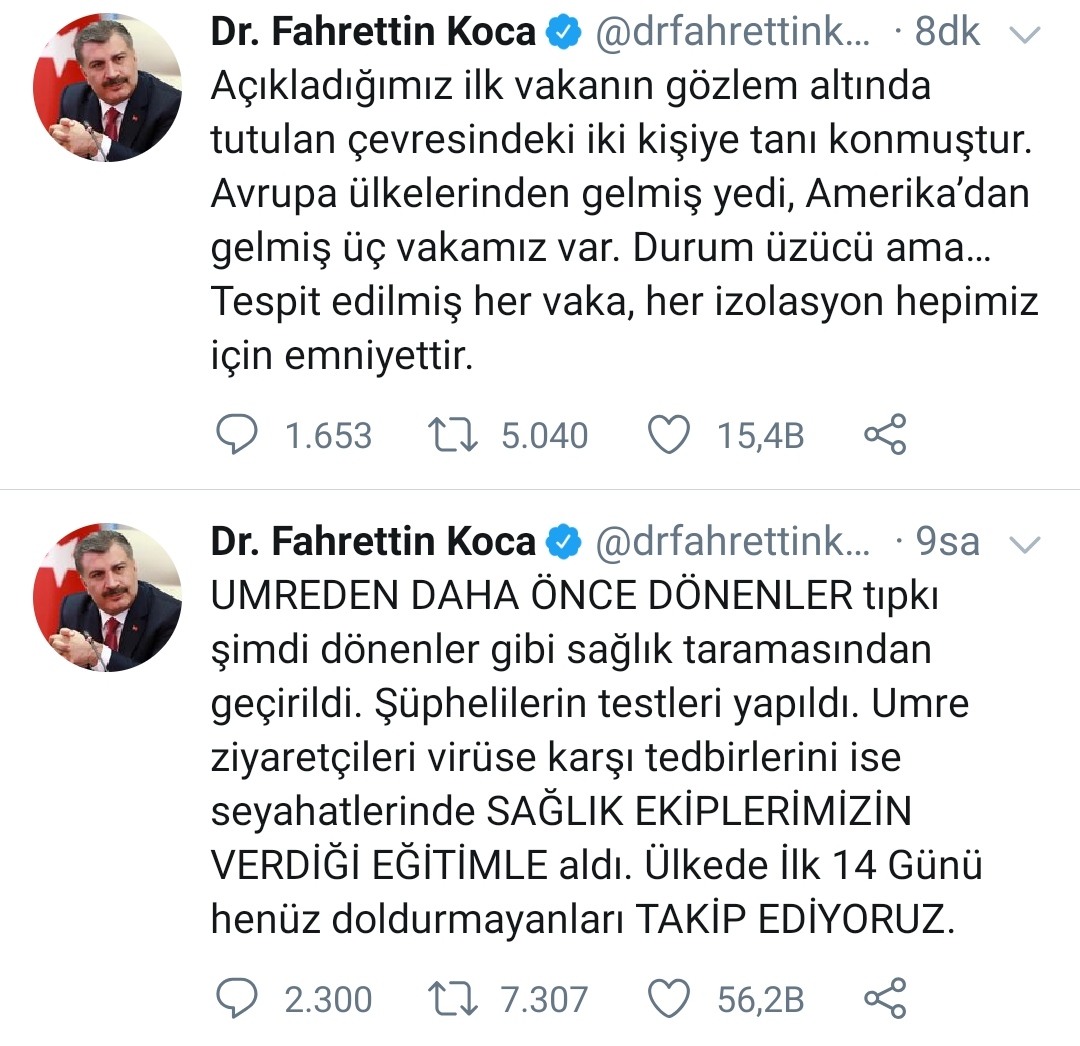Open profile photo on the first tweet
The width and height of the screenshot is (1080, 1046).
[107, 87]
